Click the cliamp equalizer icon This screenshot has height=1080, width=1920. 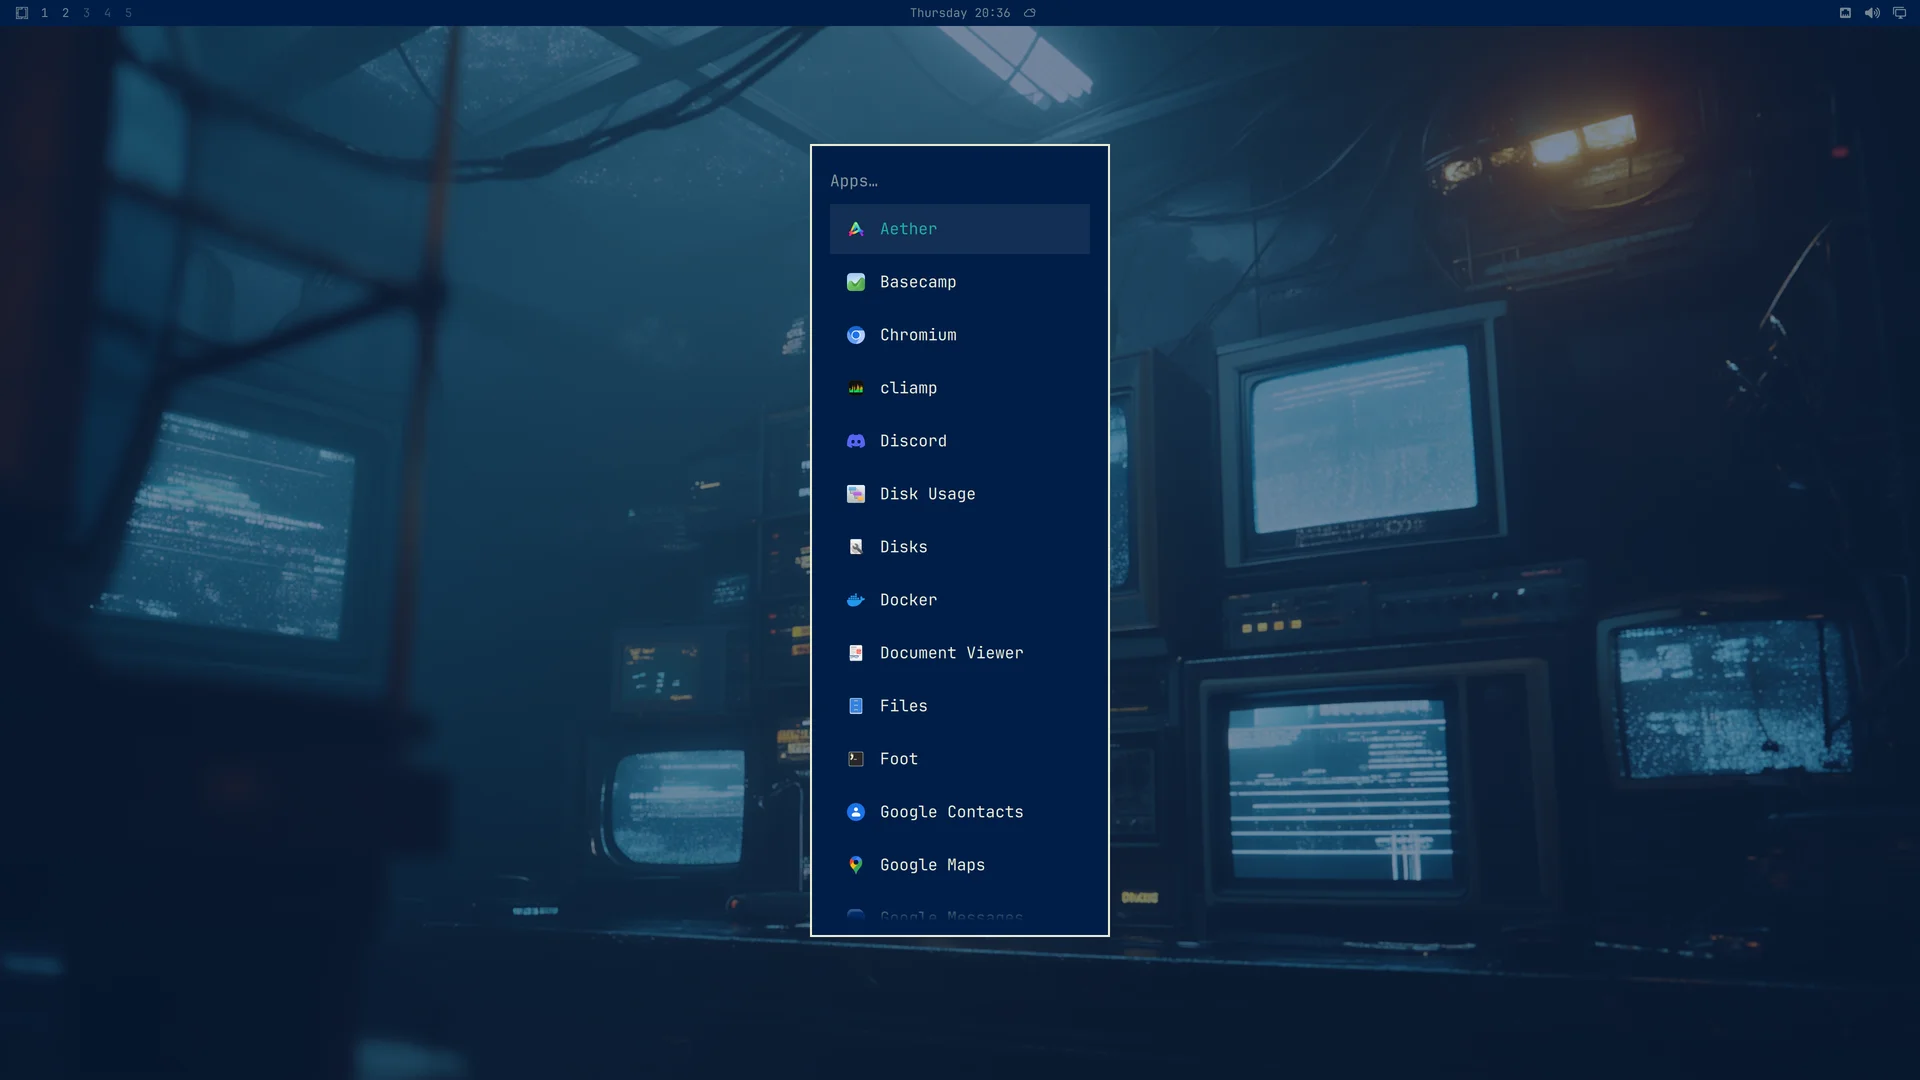(856, 388)
